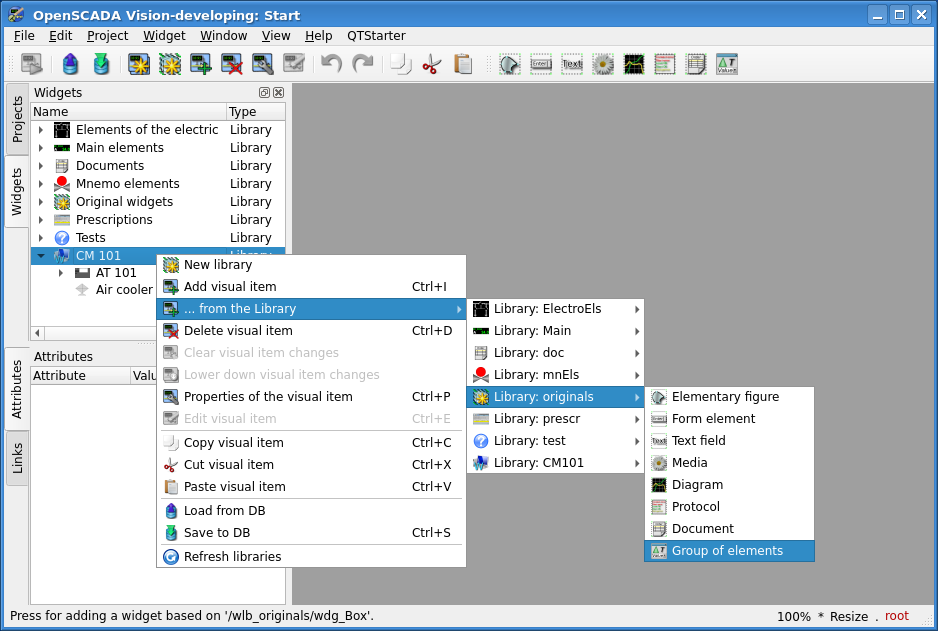Click the Load from DB toolbar icon

[x=70, y=65]
